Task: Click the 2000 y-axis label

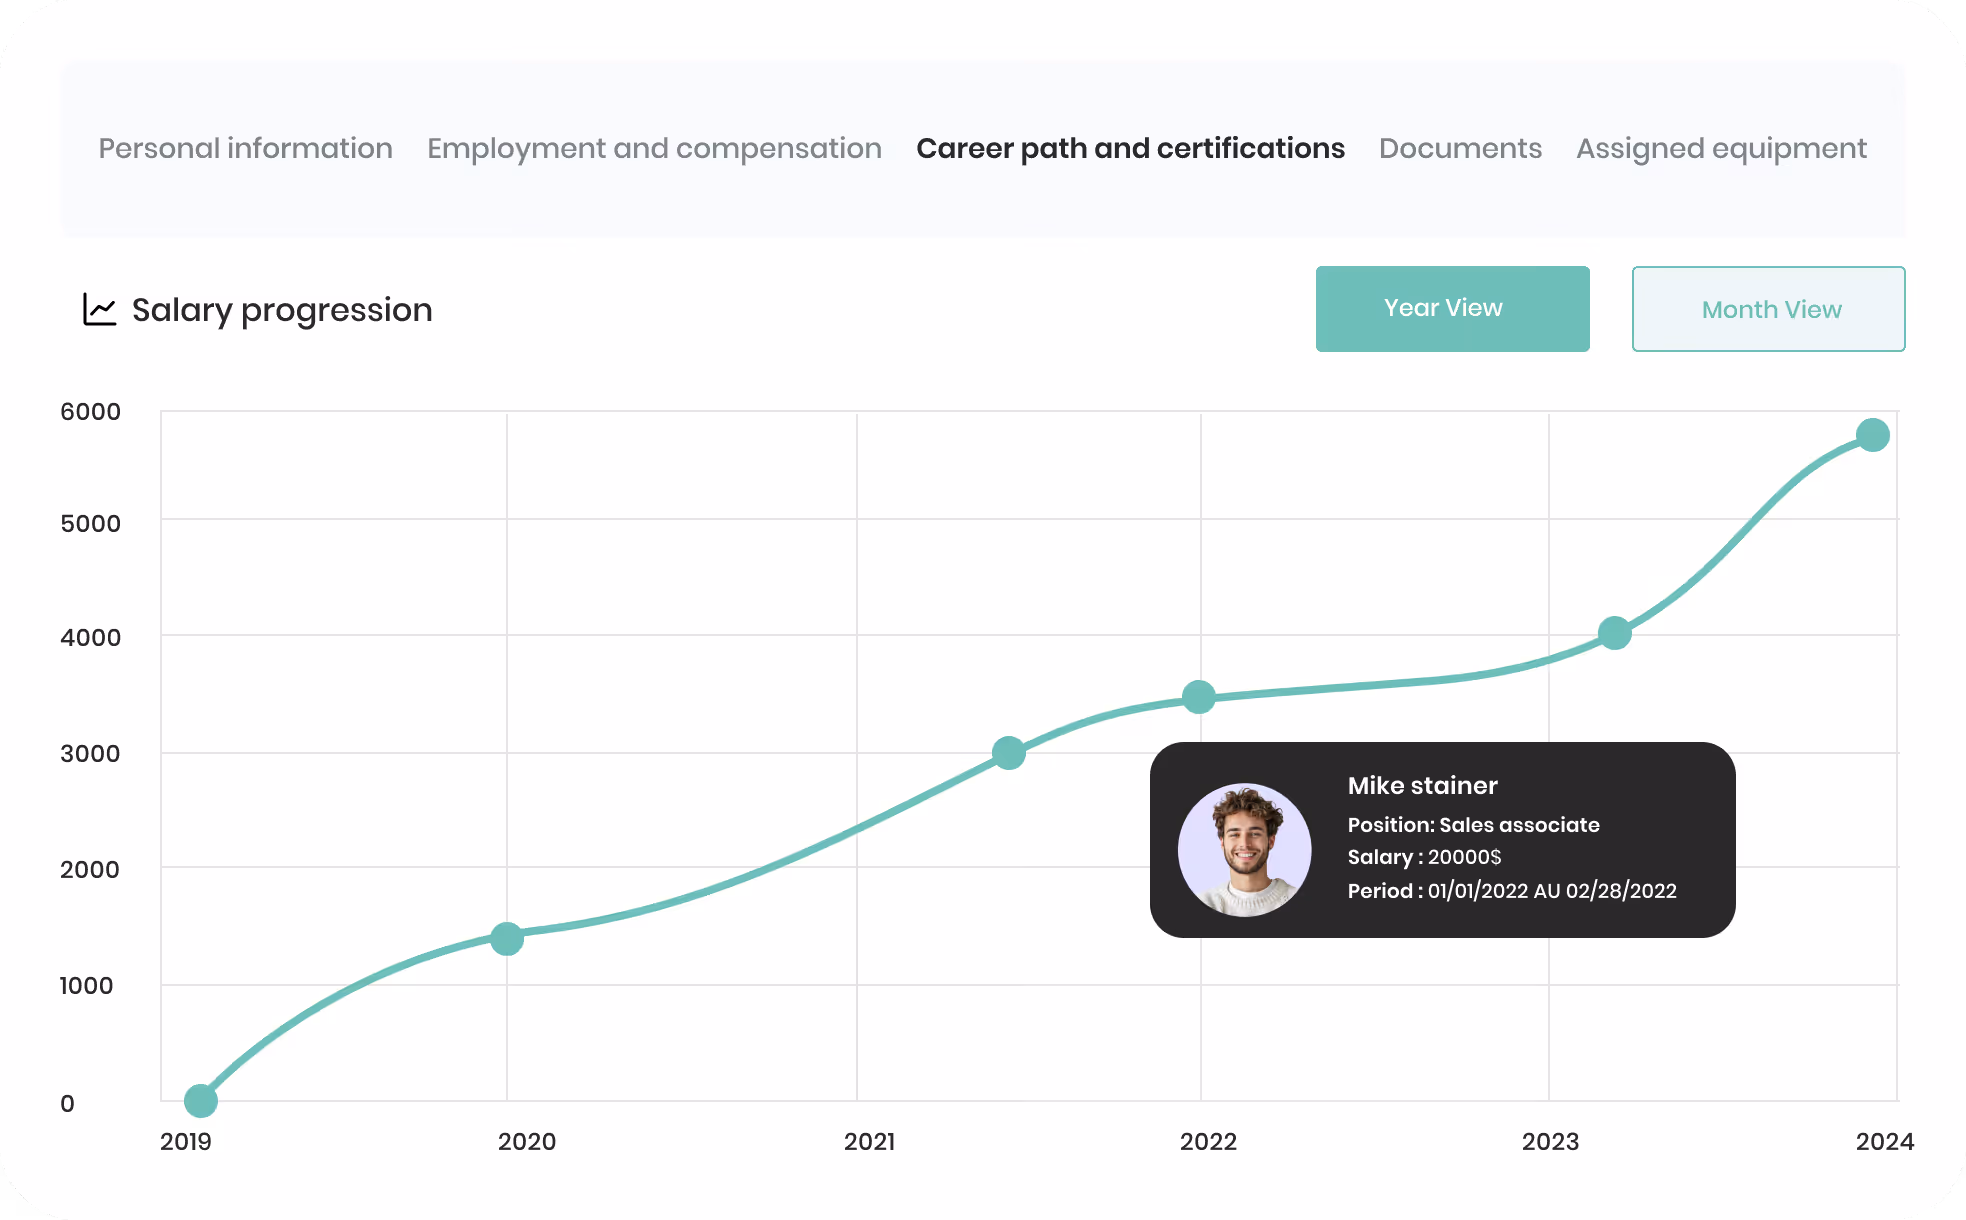Action: pyautogui.click(x=90, y=869)
